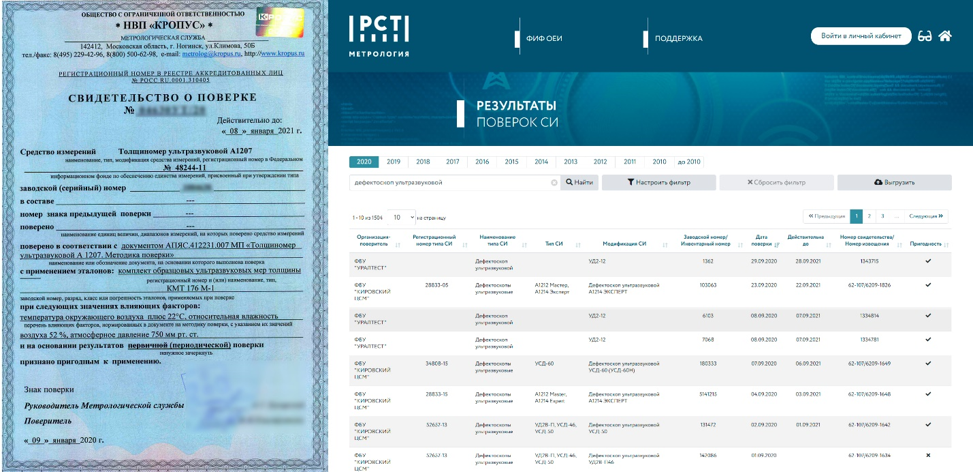Go to Предыдущая page in pagination
The height and width of the screenshot is (472, 973).
click(826, 216)
